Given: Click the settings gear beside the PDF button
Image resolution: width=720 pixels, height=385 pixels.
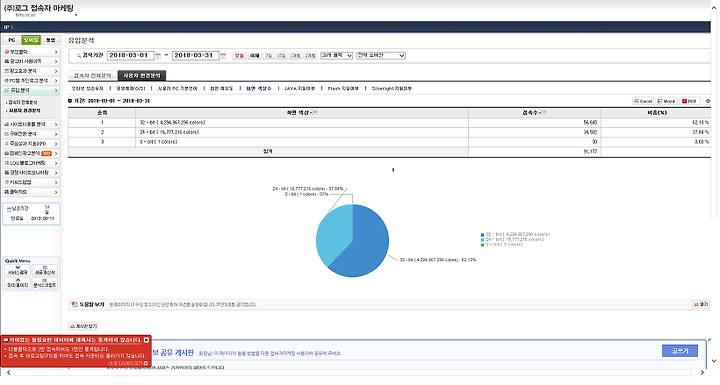Looking at the screenshot, I should click(x=708, y=101).
